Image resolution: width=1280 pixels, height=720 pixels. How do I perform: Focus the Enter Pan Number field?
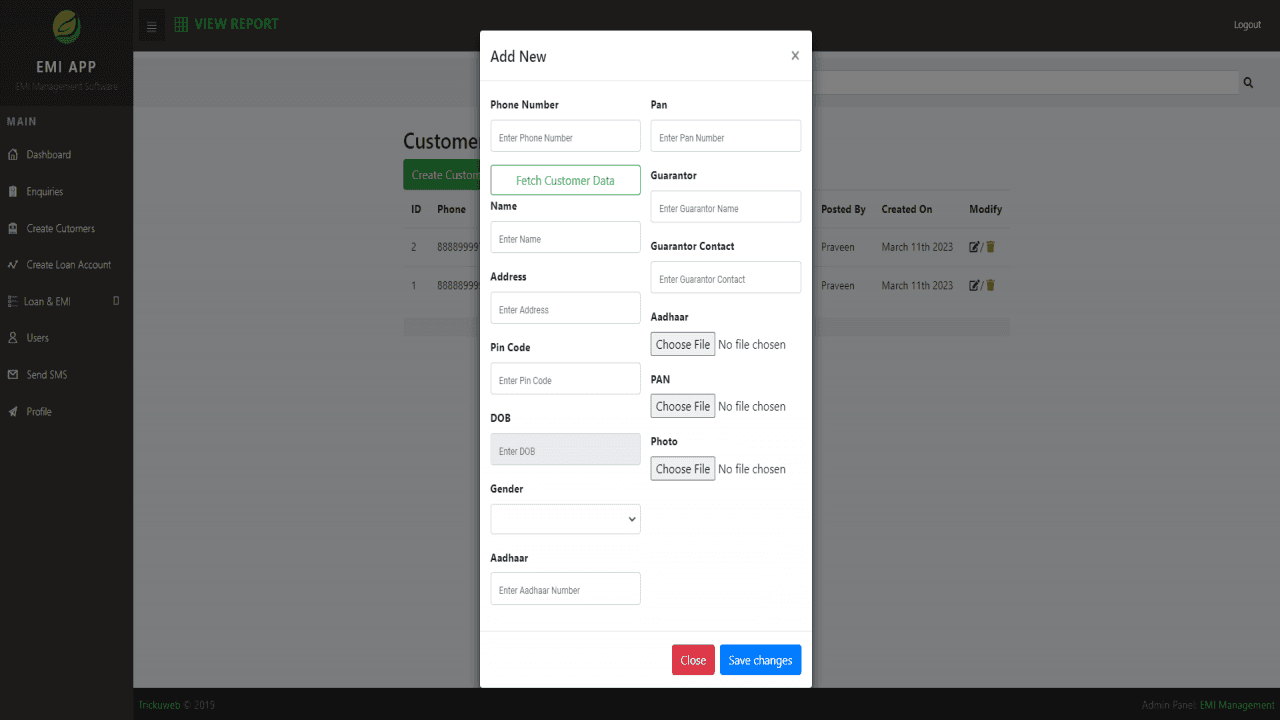(x=726, y=136)
